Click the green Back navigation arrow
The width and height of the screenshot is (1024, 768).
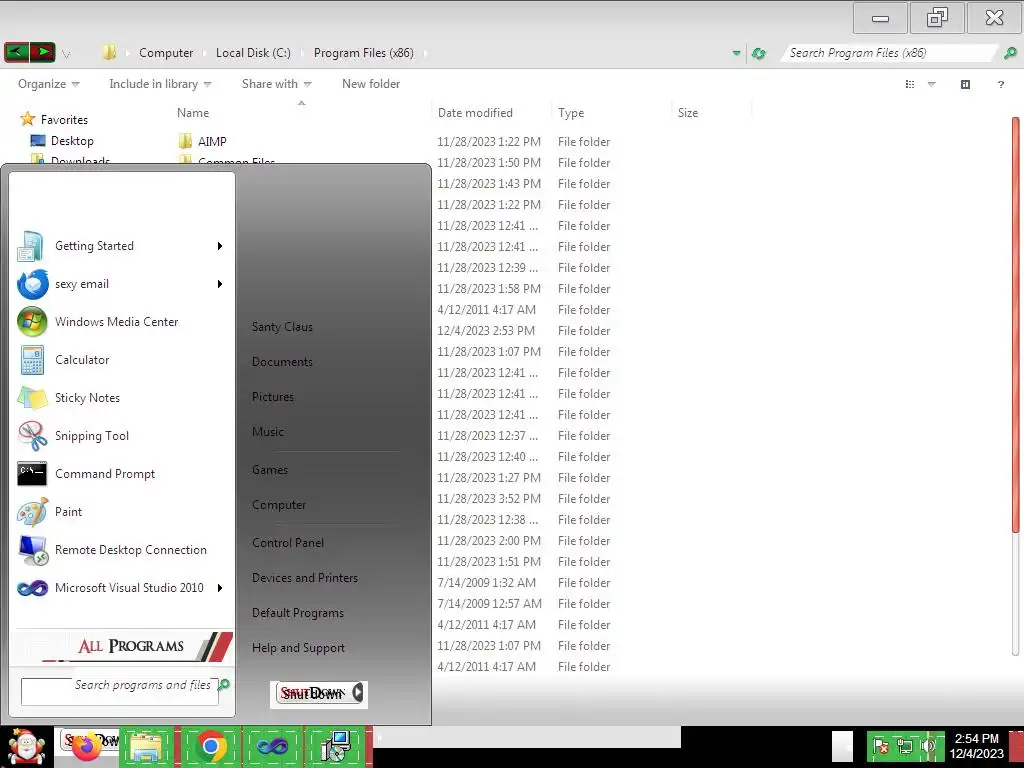[x=16, y=52]
